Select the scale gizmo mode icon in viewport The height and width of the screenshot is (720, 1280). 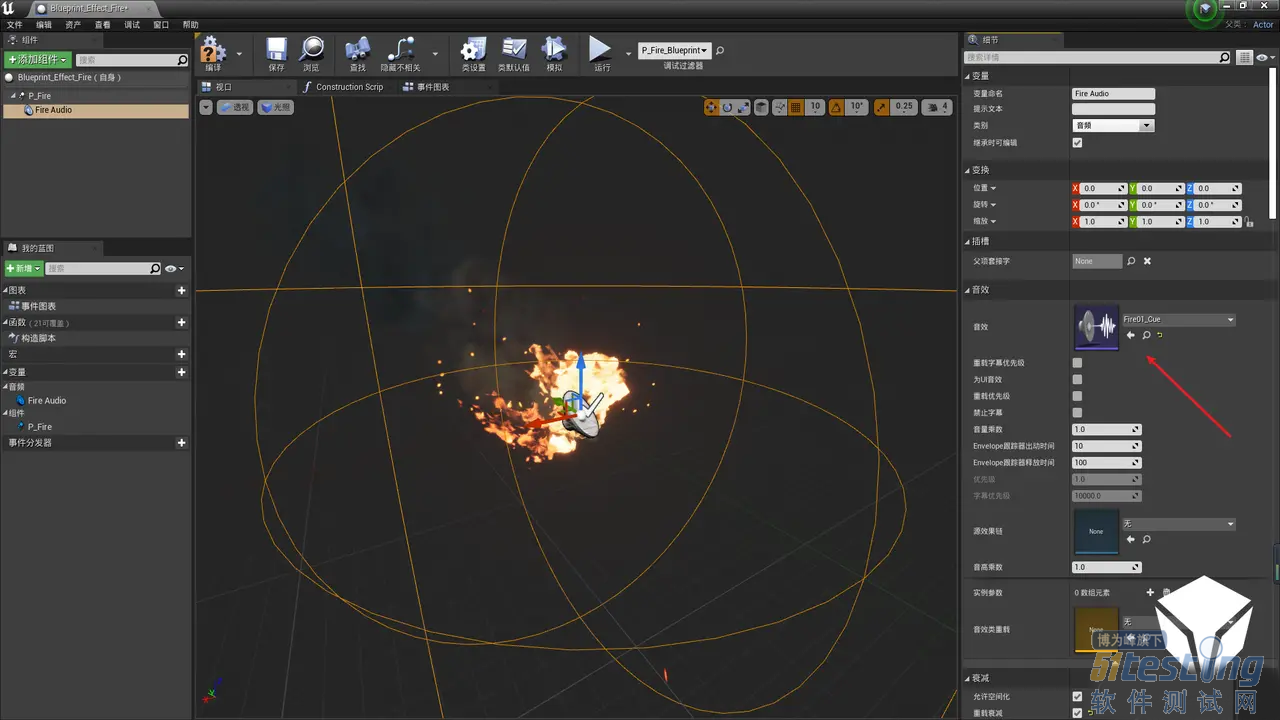[x=744, y=107]
